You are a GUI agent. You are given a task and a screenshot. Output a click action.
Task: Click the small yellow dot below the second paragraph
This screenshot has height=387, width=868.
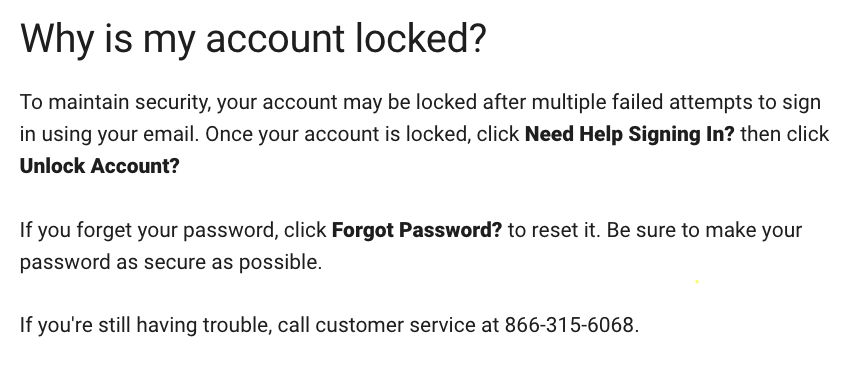click(697, 282)
